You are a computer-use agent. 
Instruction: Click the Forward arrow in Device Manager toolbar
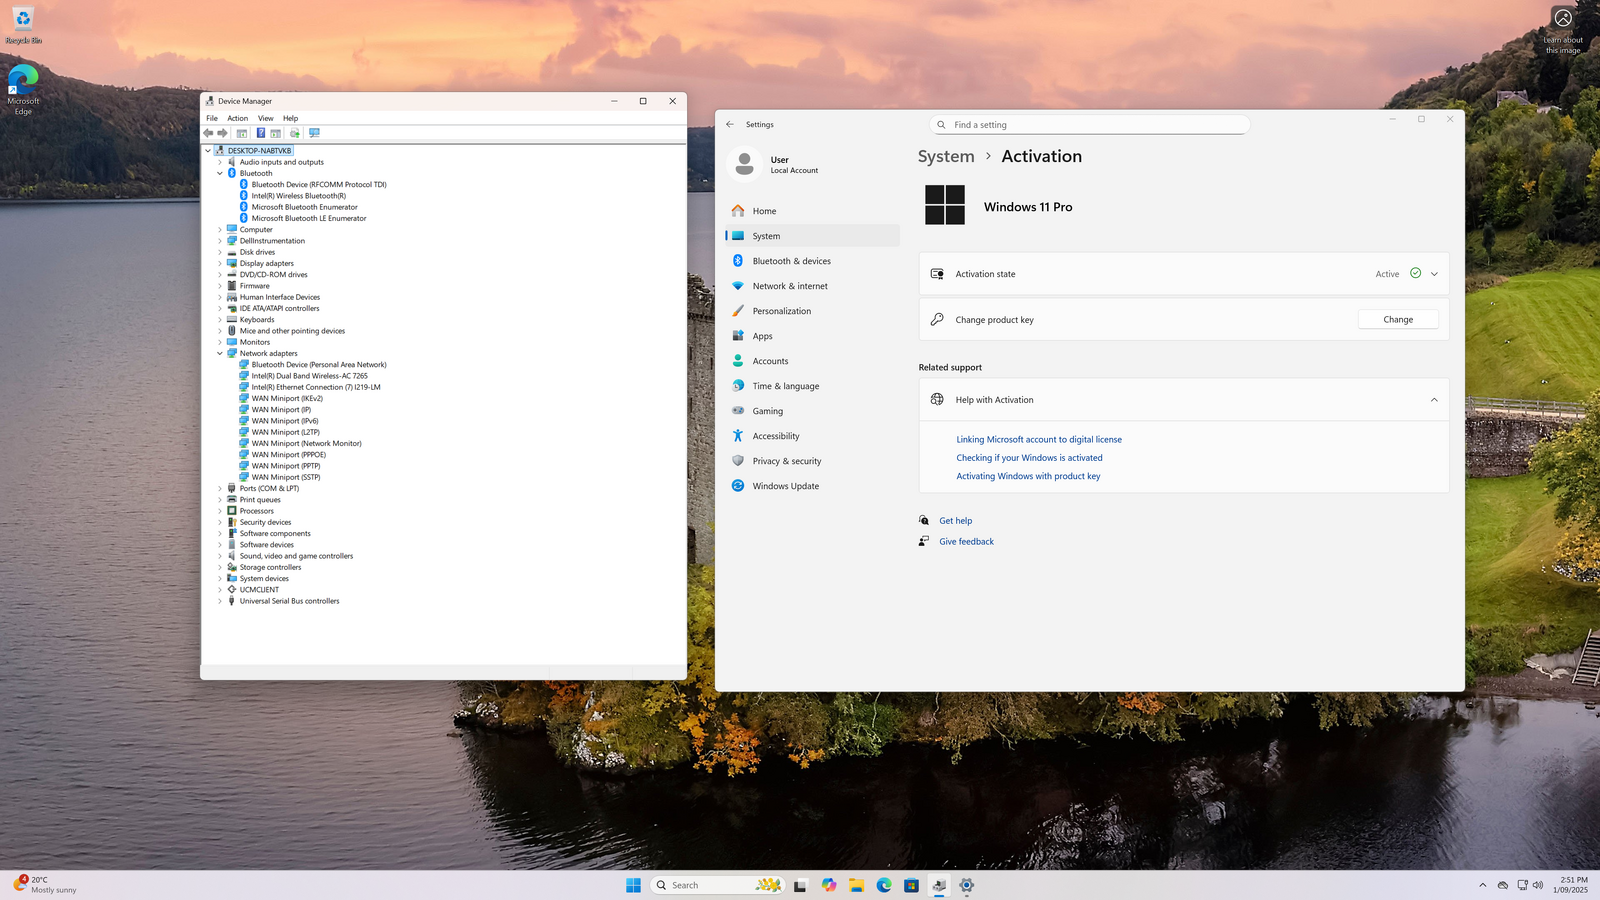[222, 133]
